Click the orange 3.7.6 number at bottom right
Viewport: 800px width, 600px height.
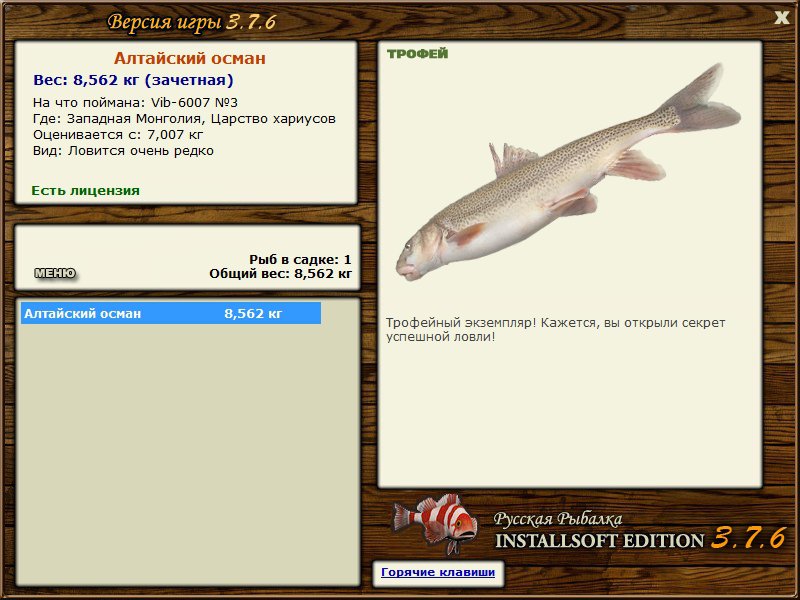(748, 538)
